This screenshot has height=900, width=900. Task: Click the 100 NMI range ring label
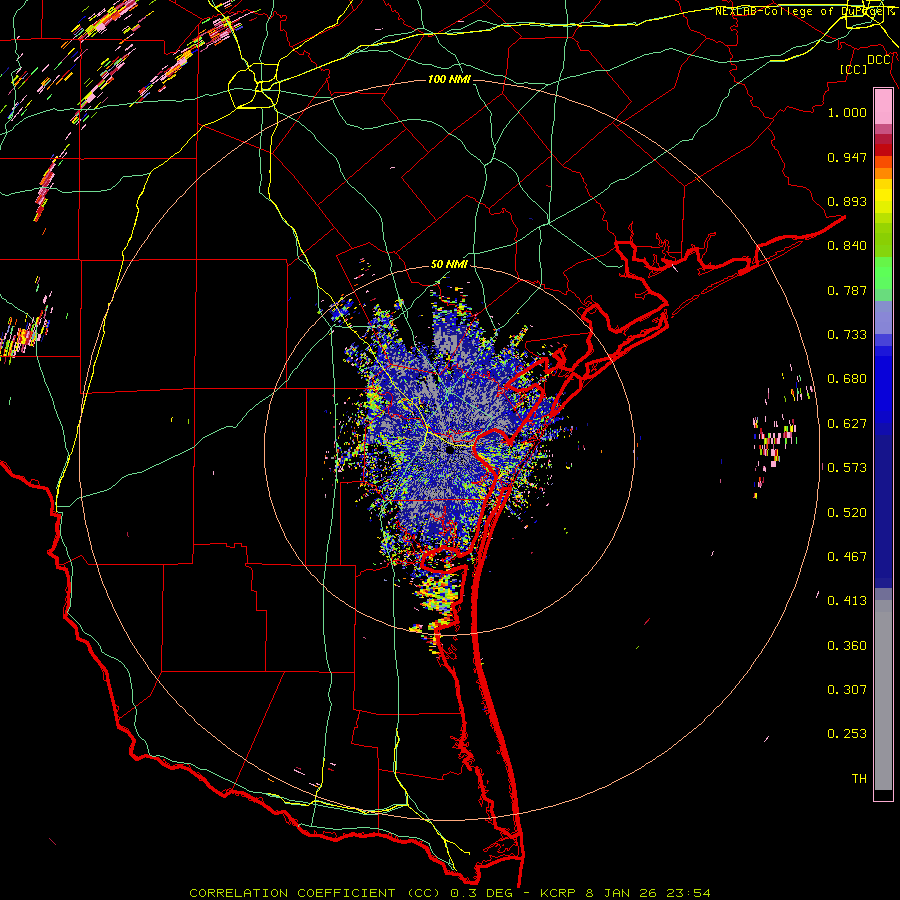(x=449, y=79)
